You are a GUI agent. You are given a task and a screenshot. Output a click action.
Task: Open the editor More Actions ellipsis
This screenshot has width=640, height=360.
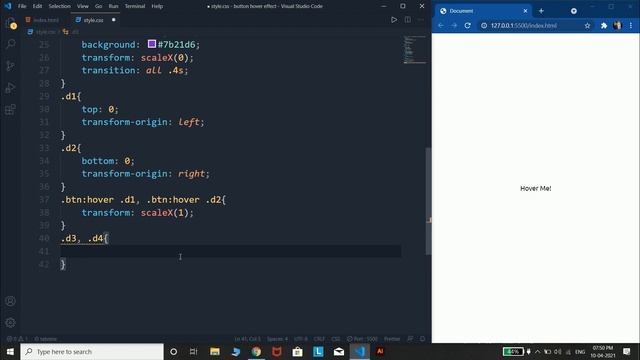click(x=421, y=20)
